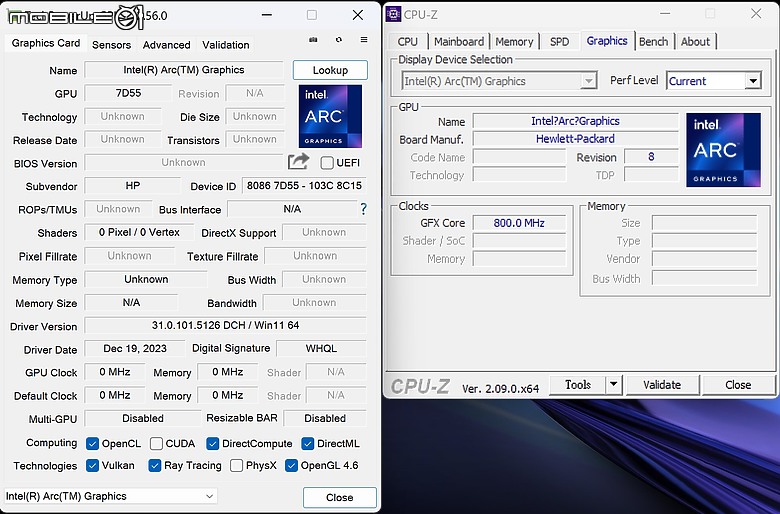The image size is (780, 514).
Task: Click the Driver Version field 31.0.101.5126 DCH
Action: point(225,325)
